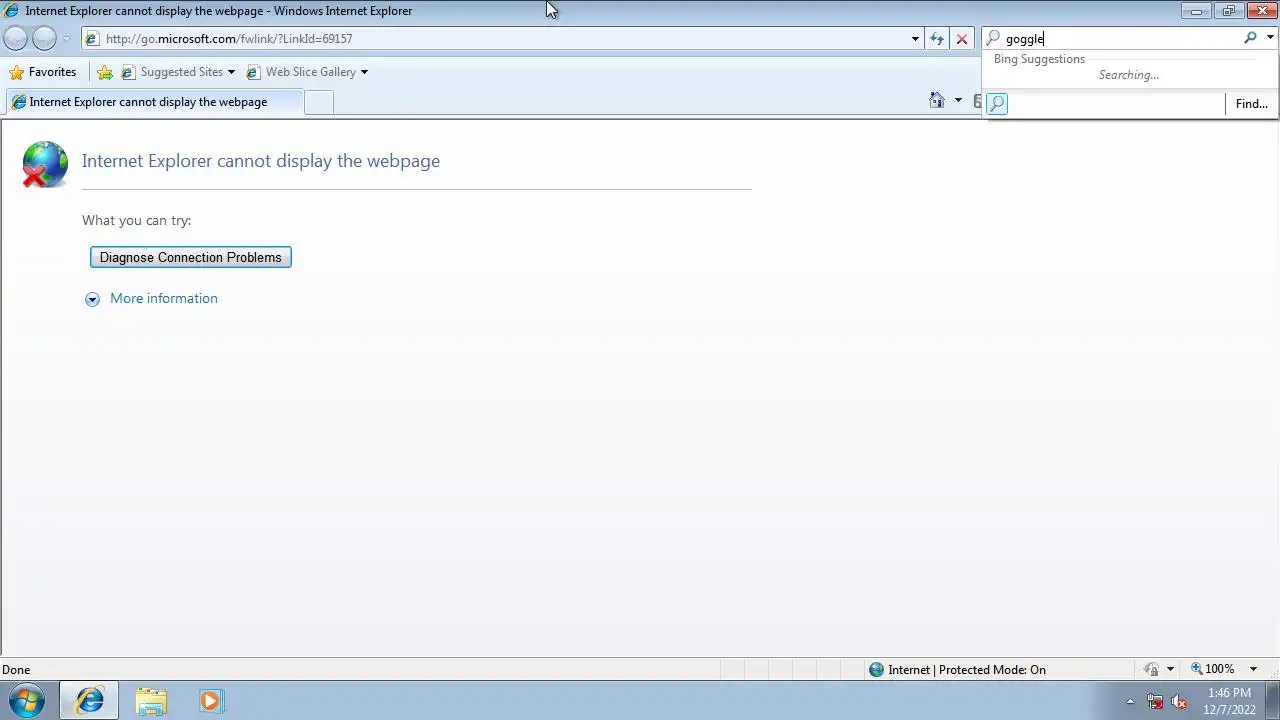Open the Favorites star button
The width and height of the screenshot is (1280, 720).
[x=43, y=72]
